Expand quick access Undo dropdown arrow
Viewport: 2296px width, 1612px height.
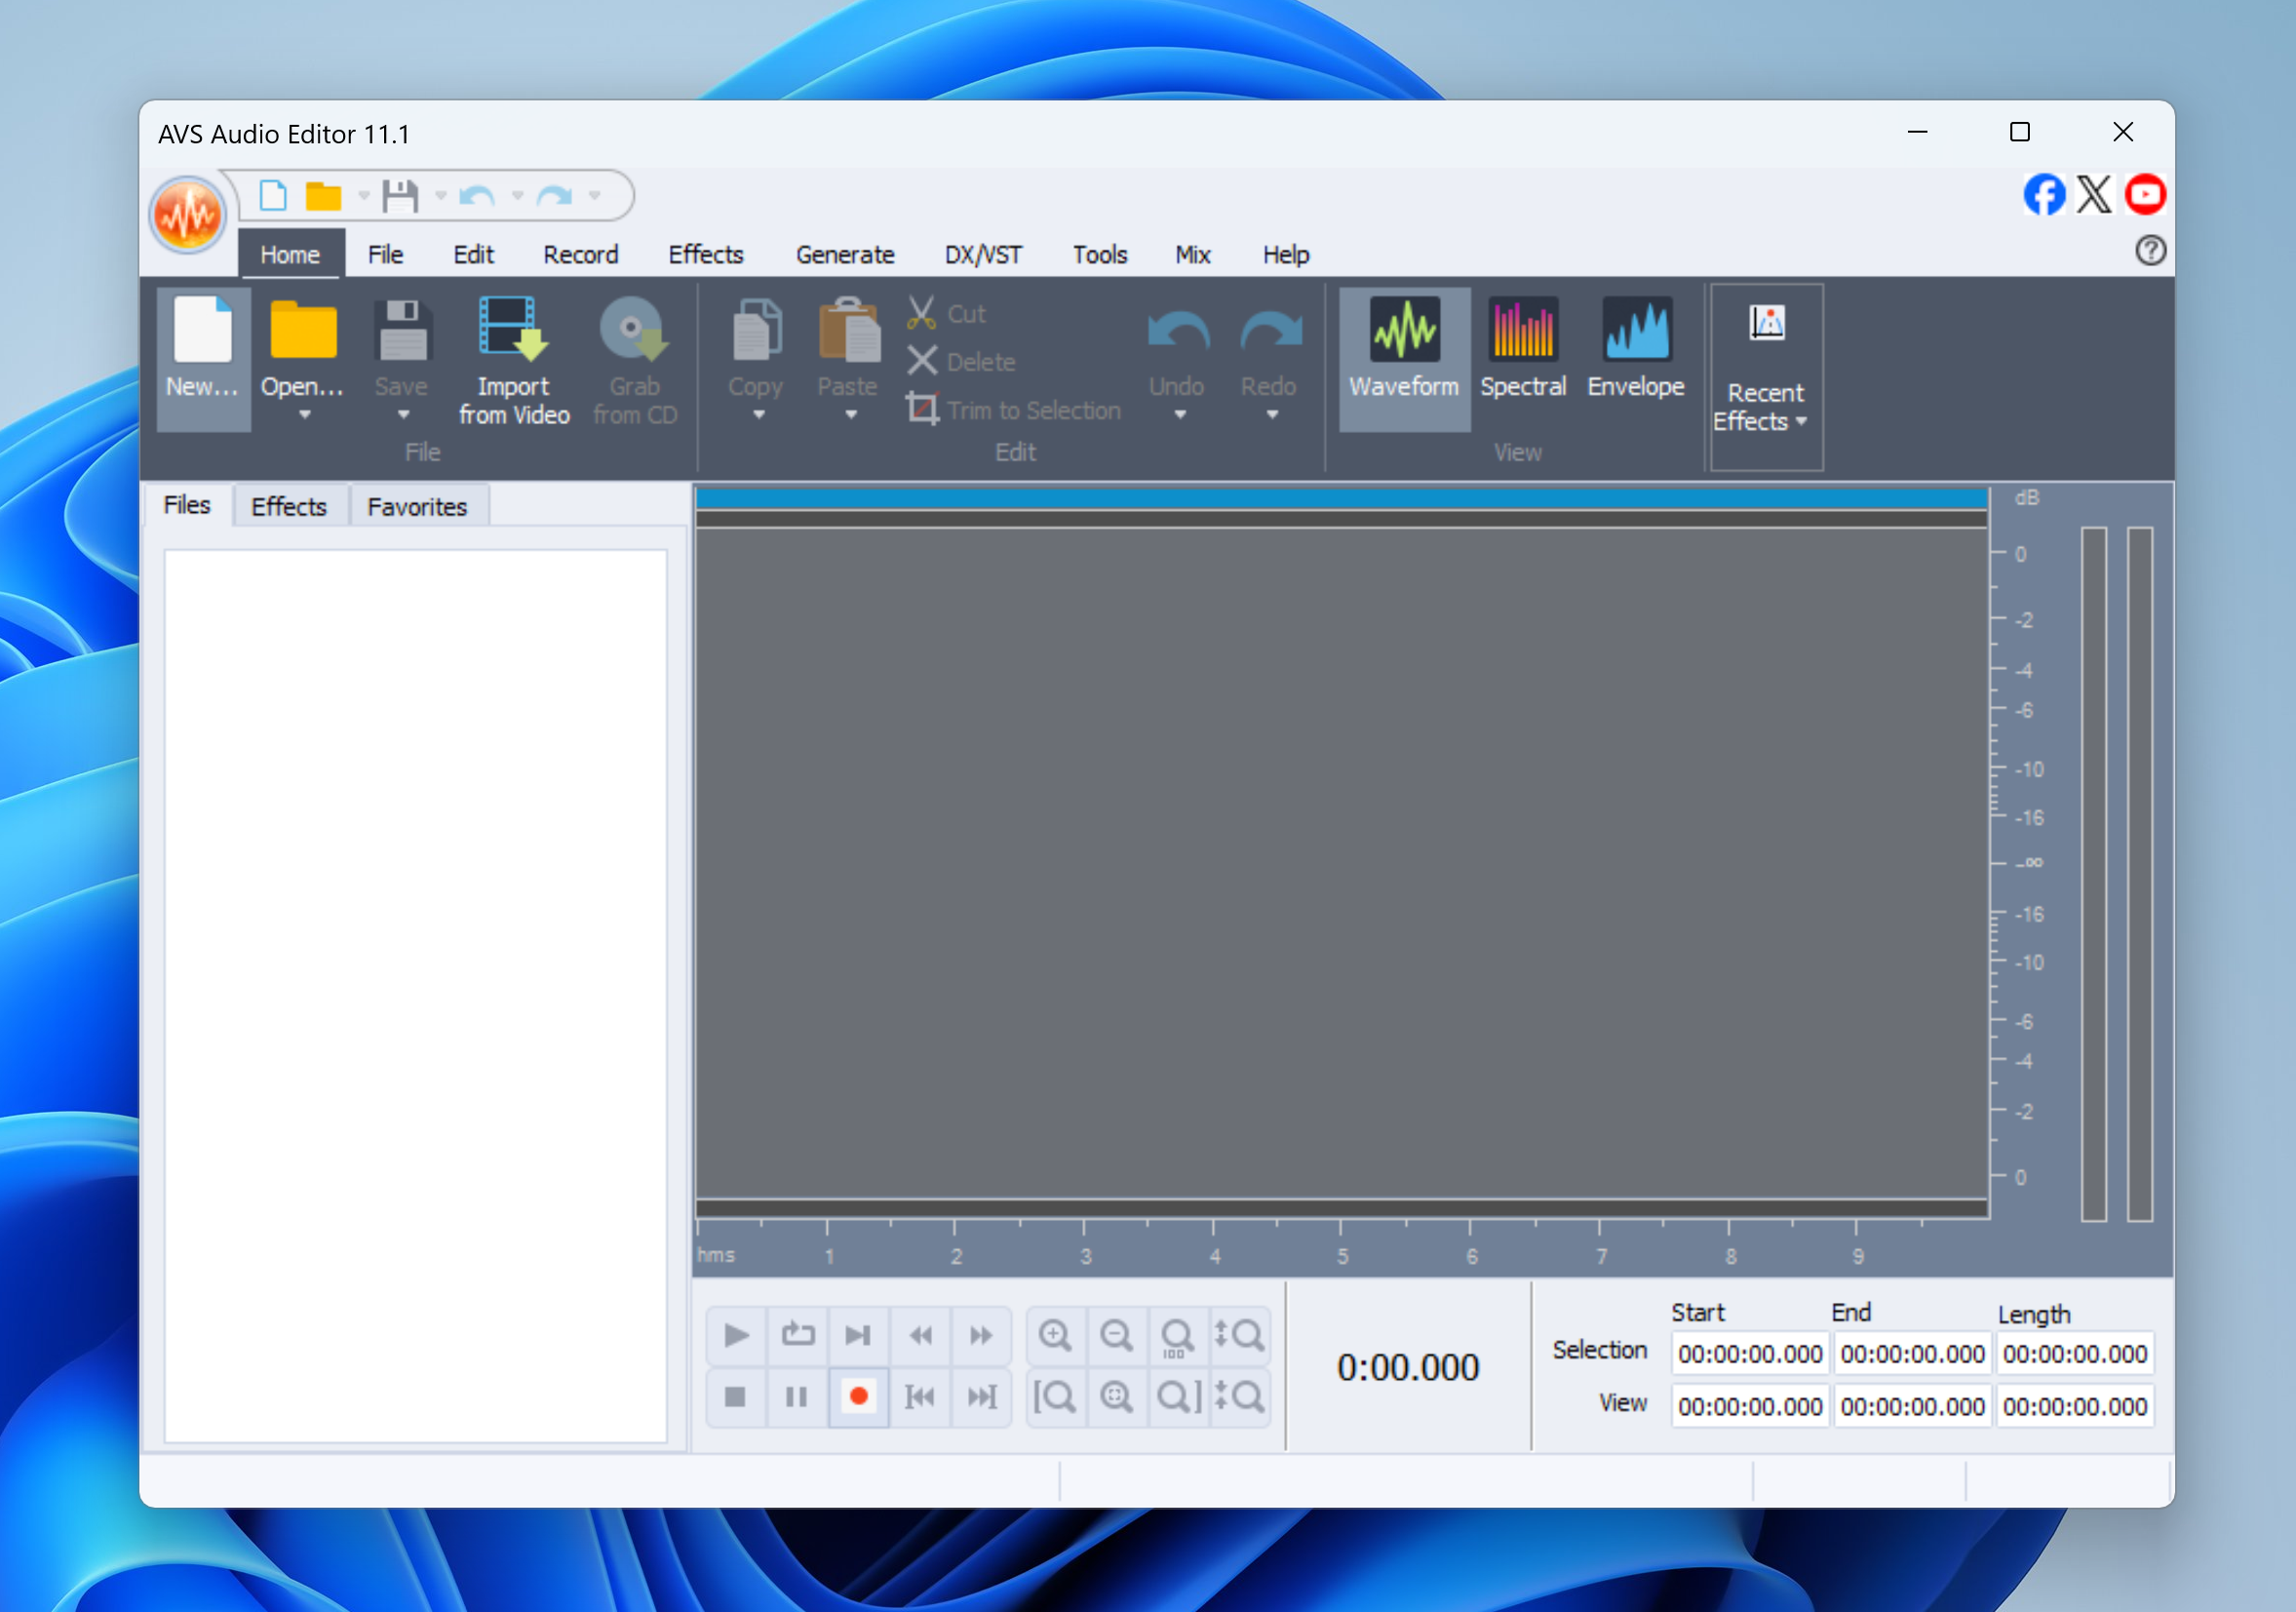click(518, 195)
